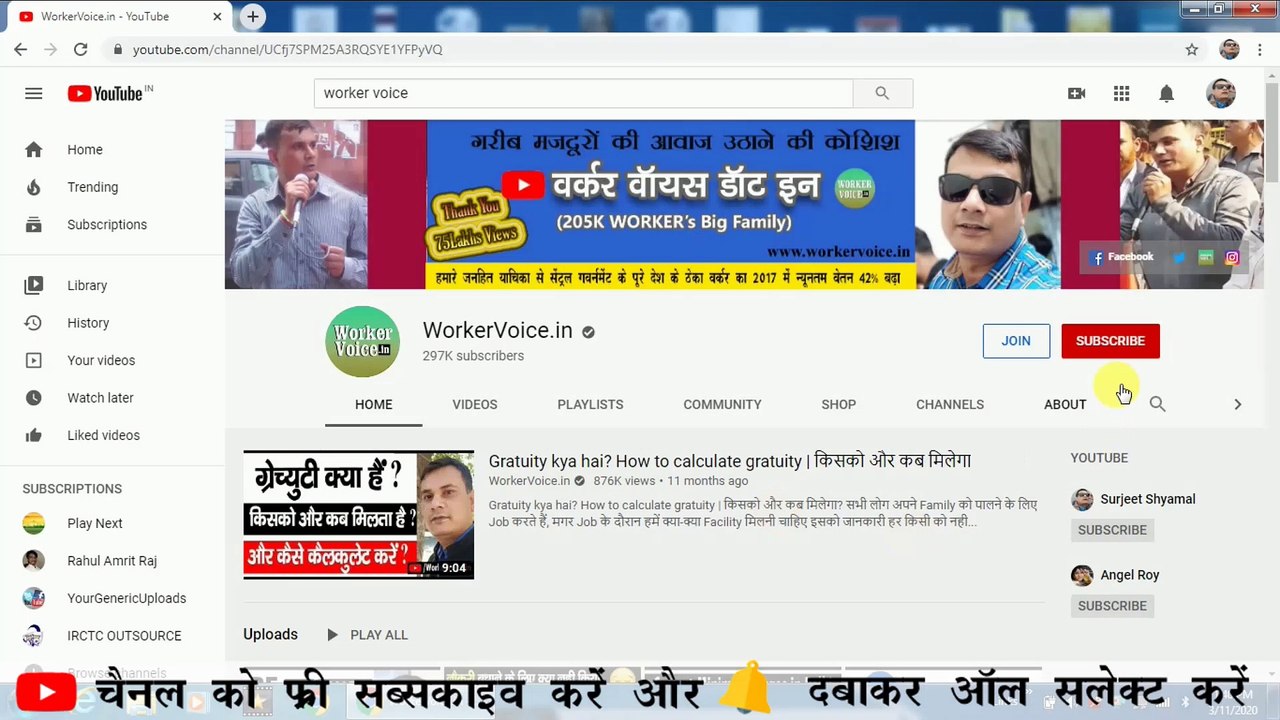Click the WorkerVoice.in channel avatar

(x=363, y=342)
